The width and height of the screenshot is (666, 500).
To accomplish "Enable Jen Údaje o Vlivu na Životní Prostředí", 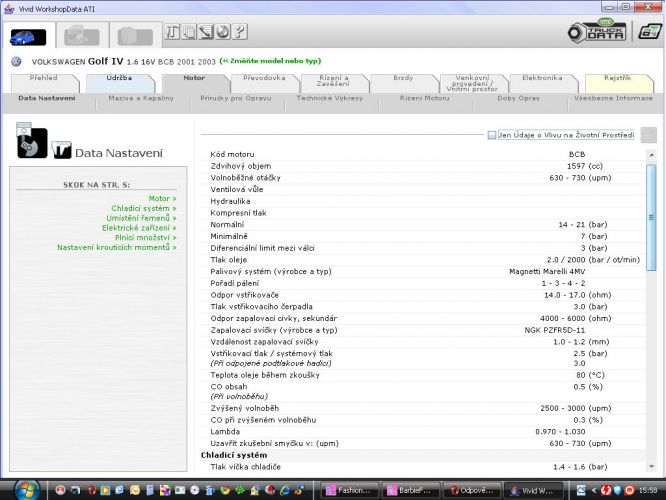I will (492, 135).
